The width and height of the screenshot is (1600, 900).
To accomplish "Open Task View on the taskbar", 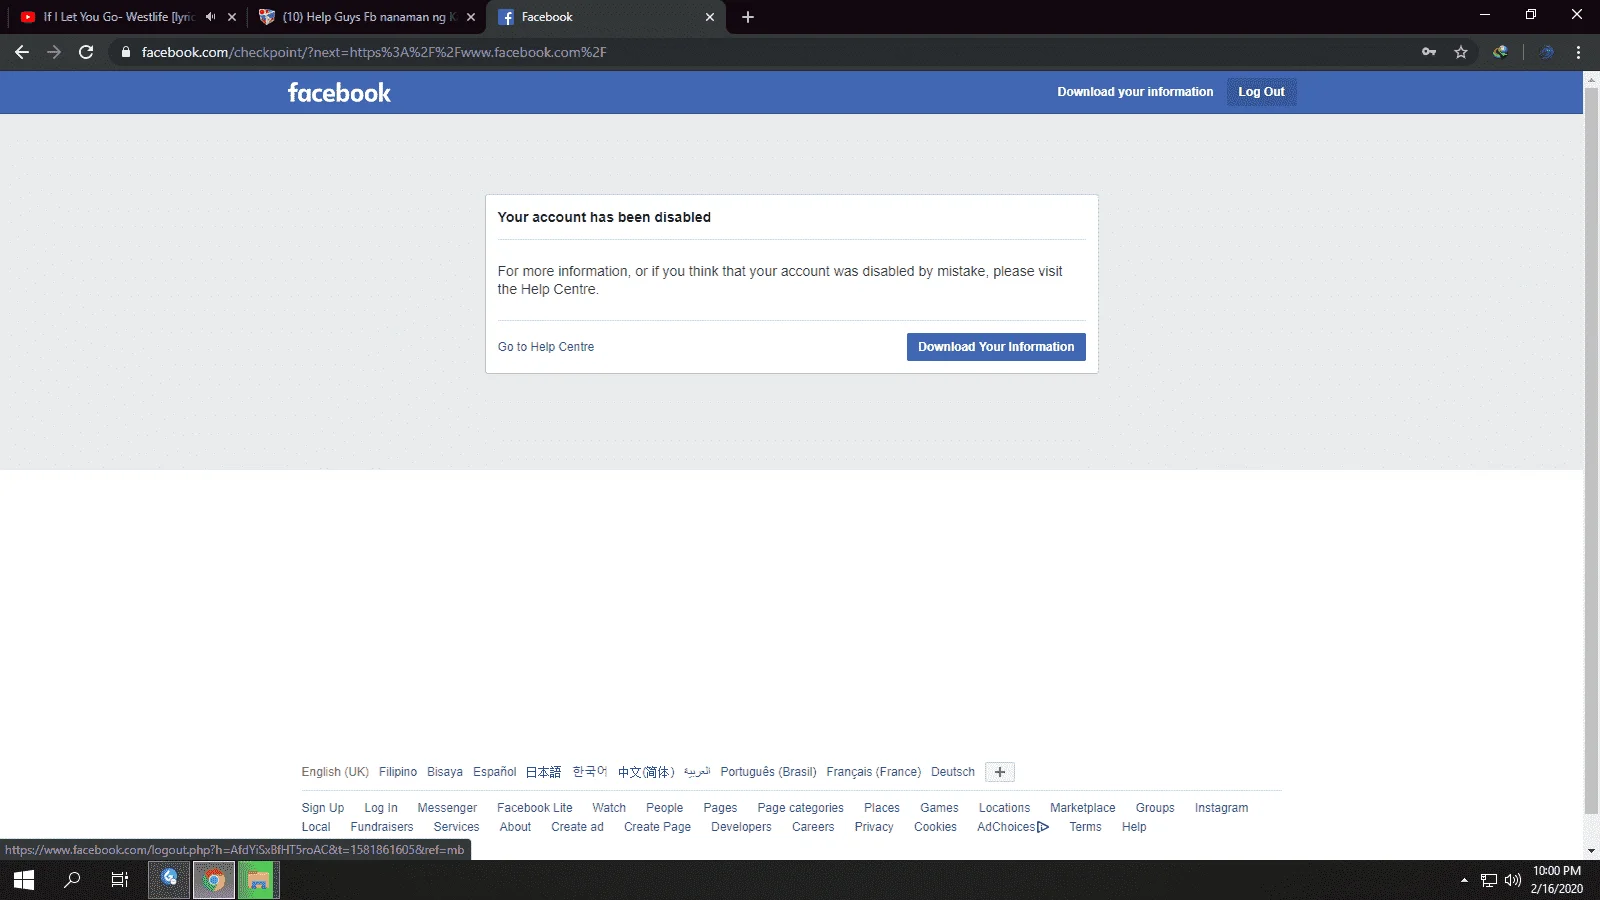I will [120, 880].
